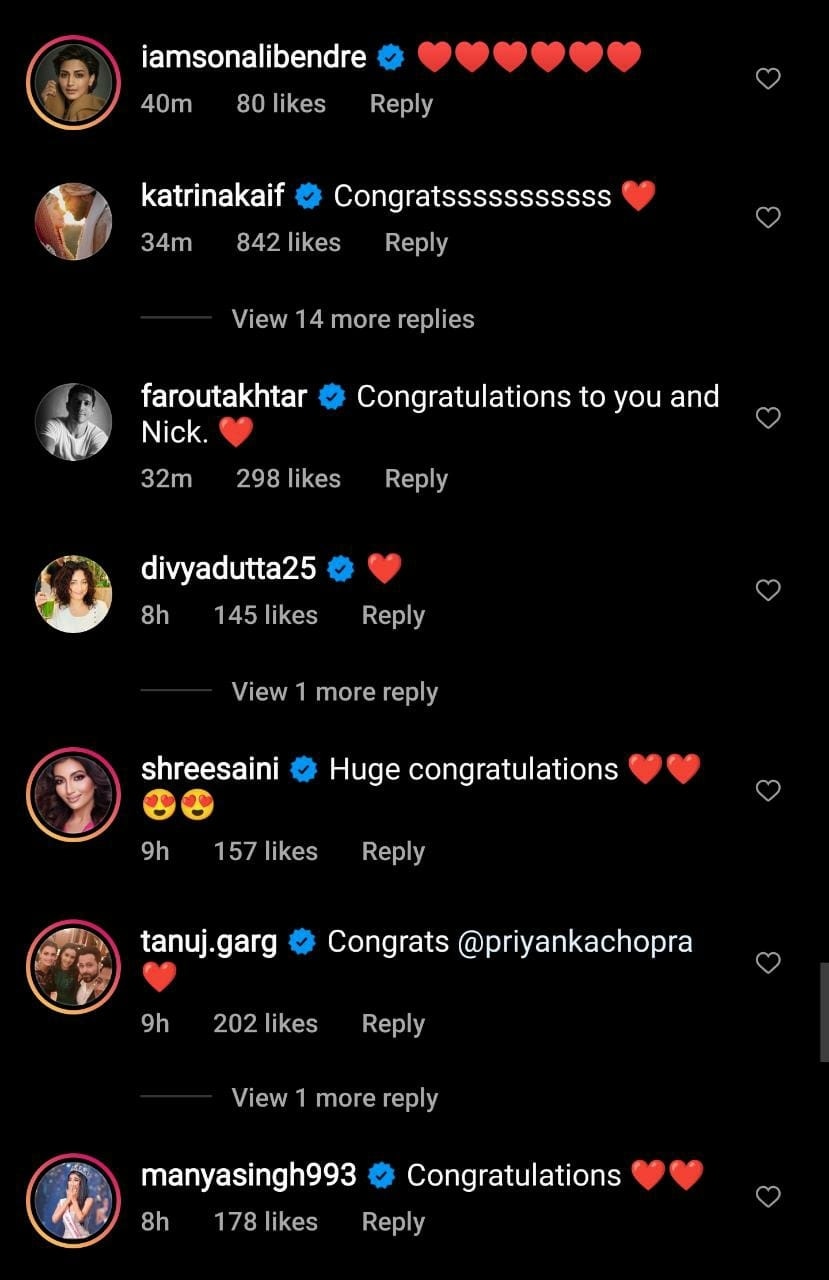
Task: Reply to katrinakaif's comment
Action: coord(416,243)
